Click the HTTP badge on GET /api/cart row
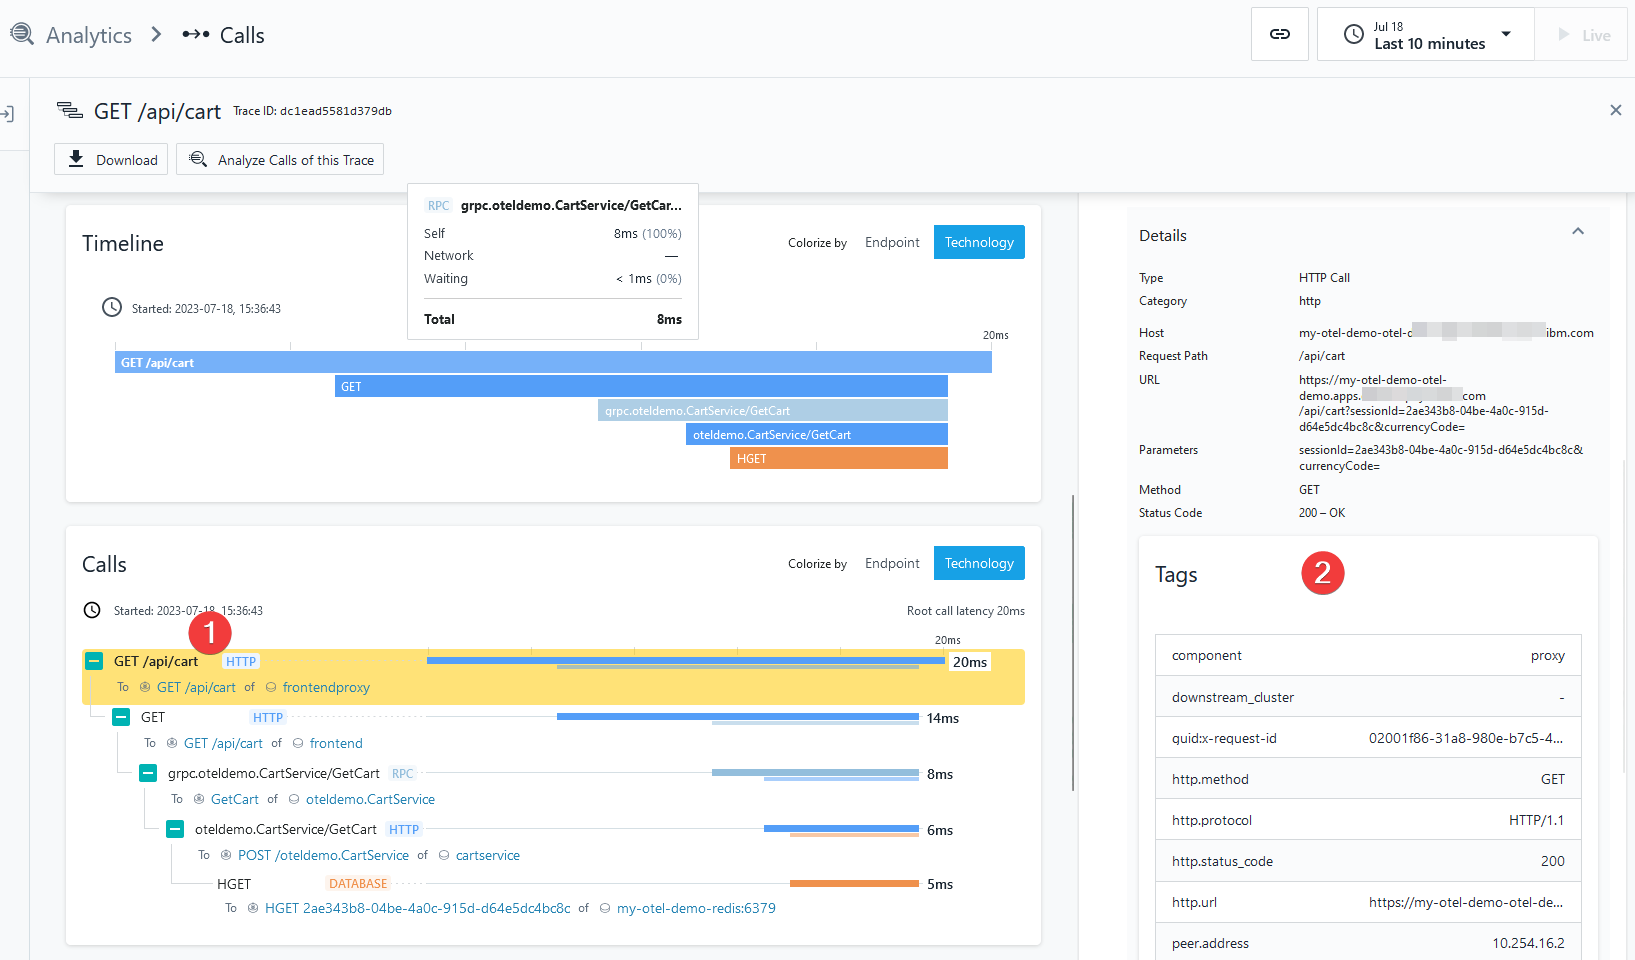 click(241, 661)
